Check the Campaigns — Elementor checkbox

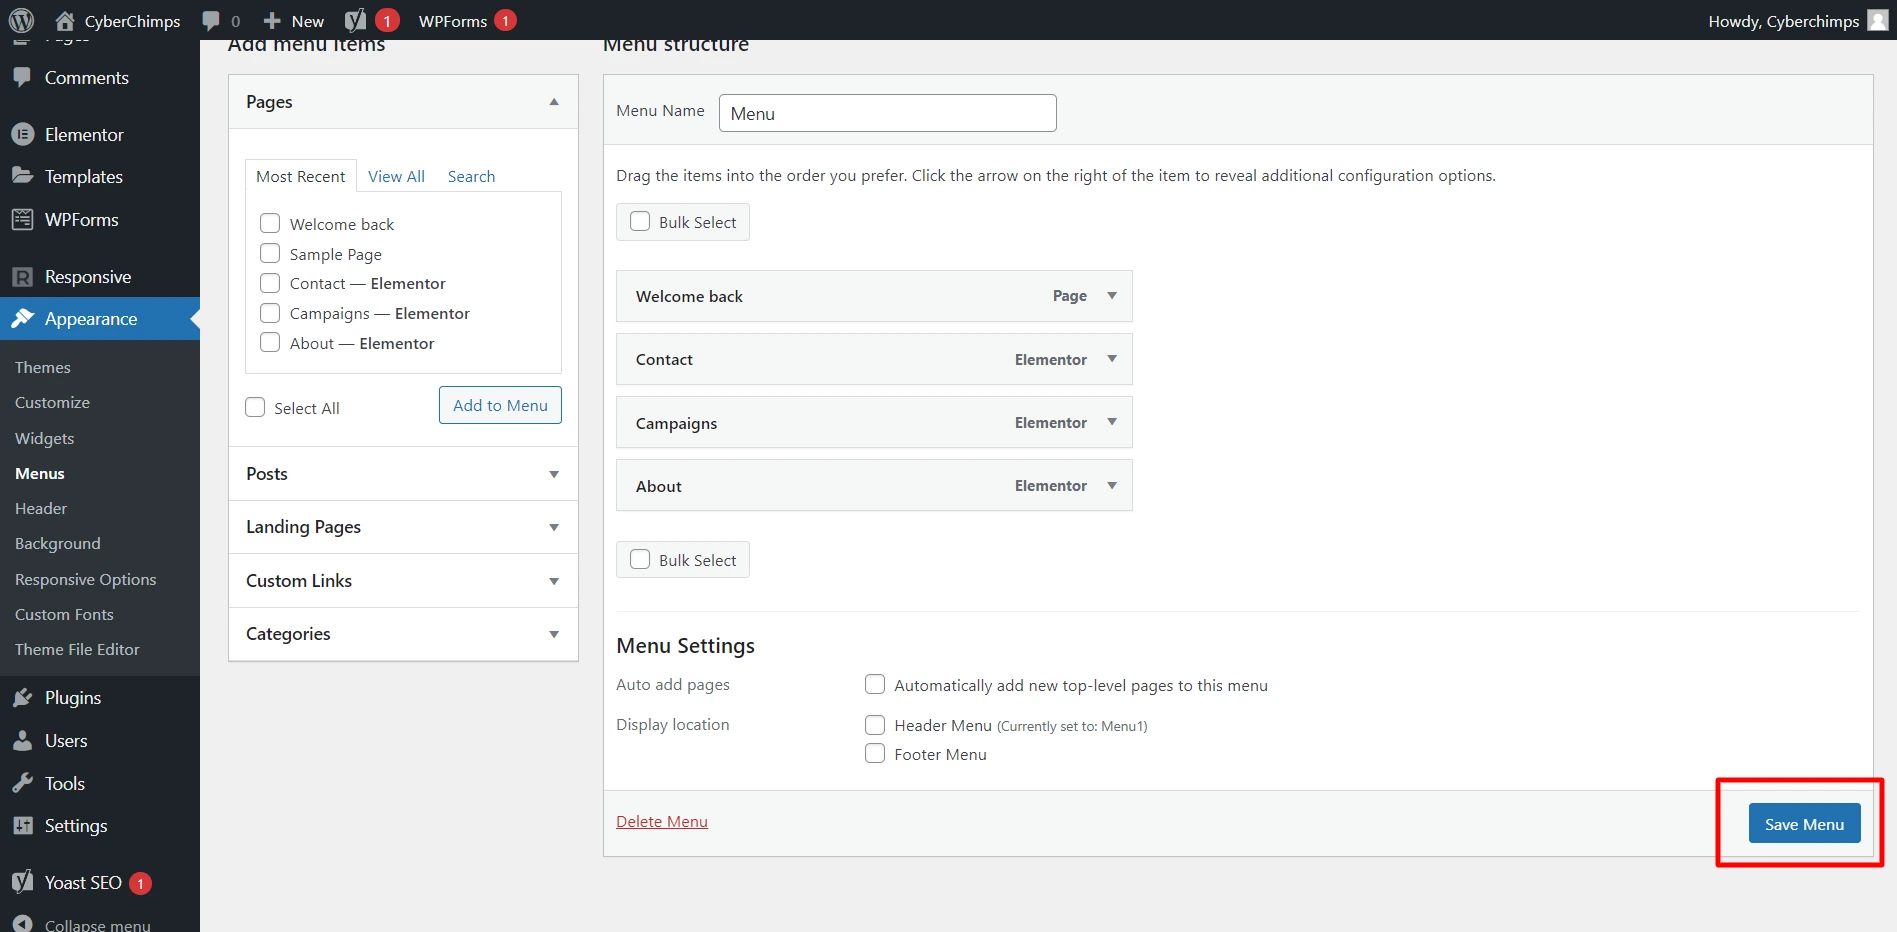tap(270, 313)
